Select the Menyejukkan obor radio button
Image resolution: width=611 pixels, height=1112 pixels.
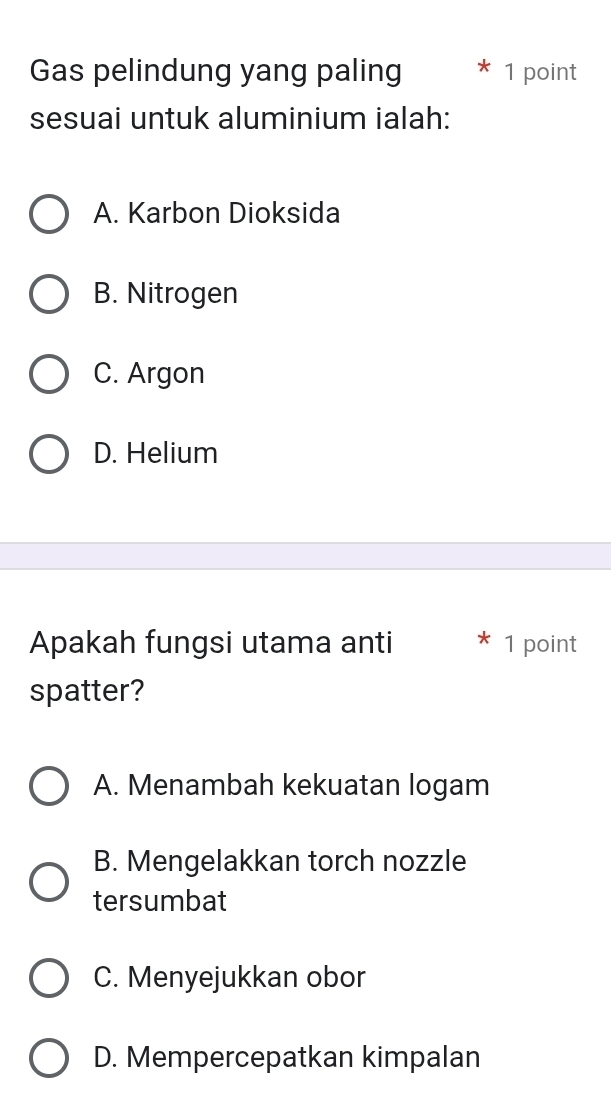tap(49, 979)
